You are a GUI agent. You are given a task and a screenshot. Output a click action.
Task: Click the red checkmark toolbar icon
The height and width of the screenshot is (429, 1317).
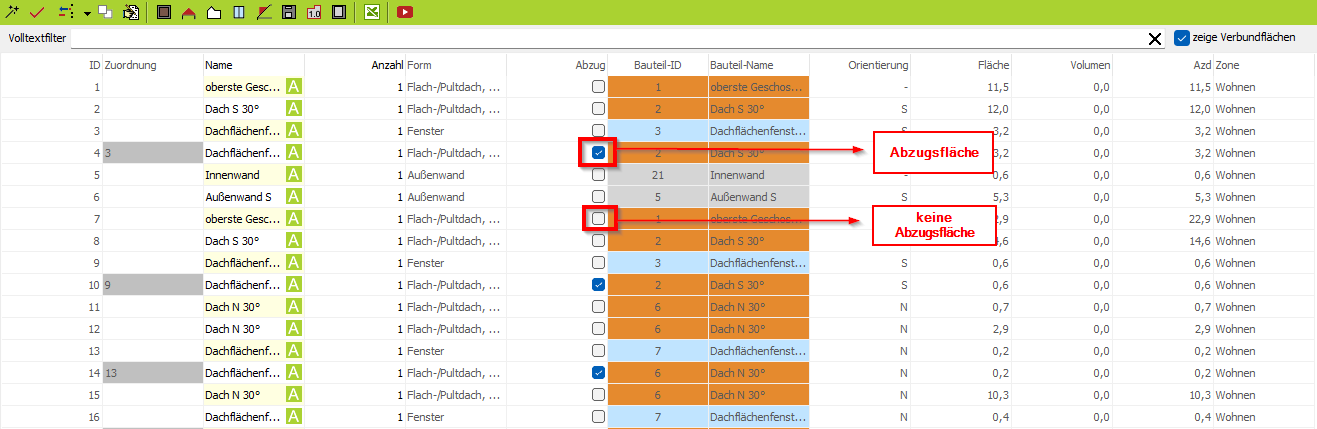(37, 12)
